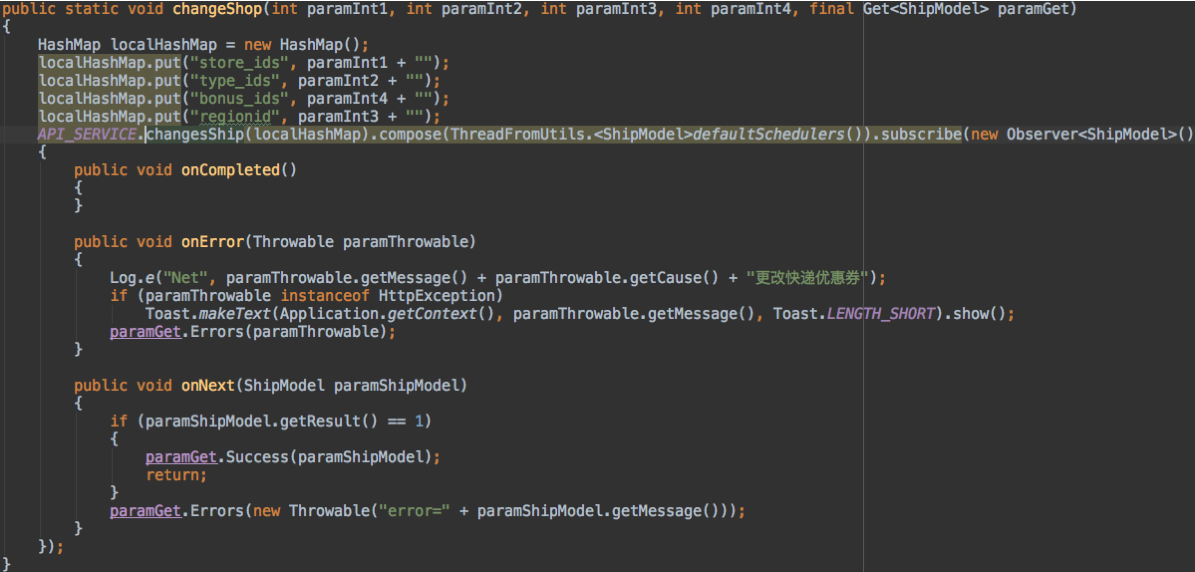Click the numeric literal 1 in getResult comparison
Image resolution: width=1195 pixels, height=572 pixels.
point(418,421)
